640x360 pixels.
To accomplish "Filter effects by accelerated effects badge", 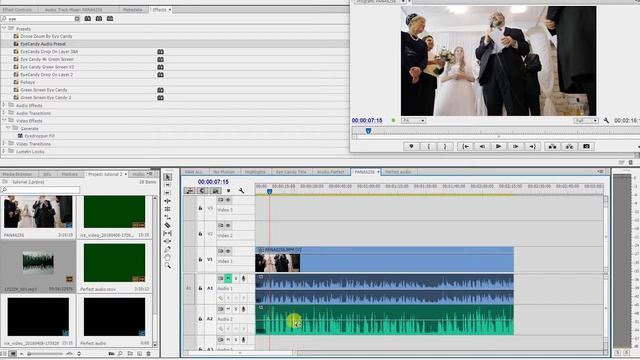I will click(88, 19).
